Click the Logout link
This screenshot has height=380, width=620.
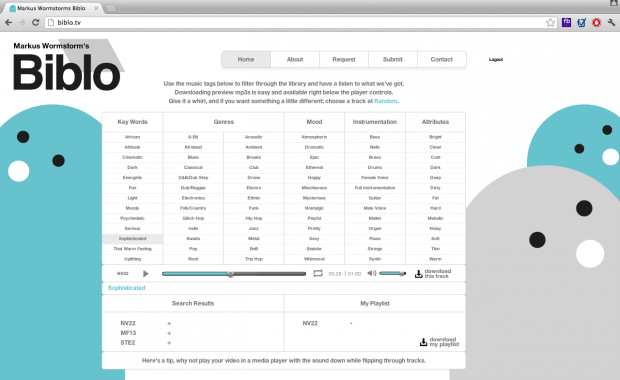coord(496,59)
